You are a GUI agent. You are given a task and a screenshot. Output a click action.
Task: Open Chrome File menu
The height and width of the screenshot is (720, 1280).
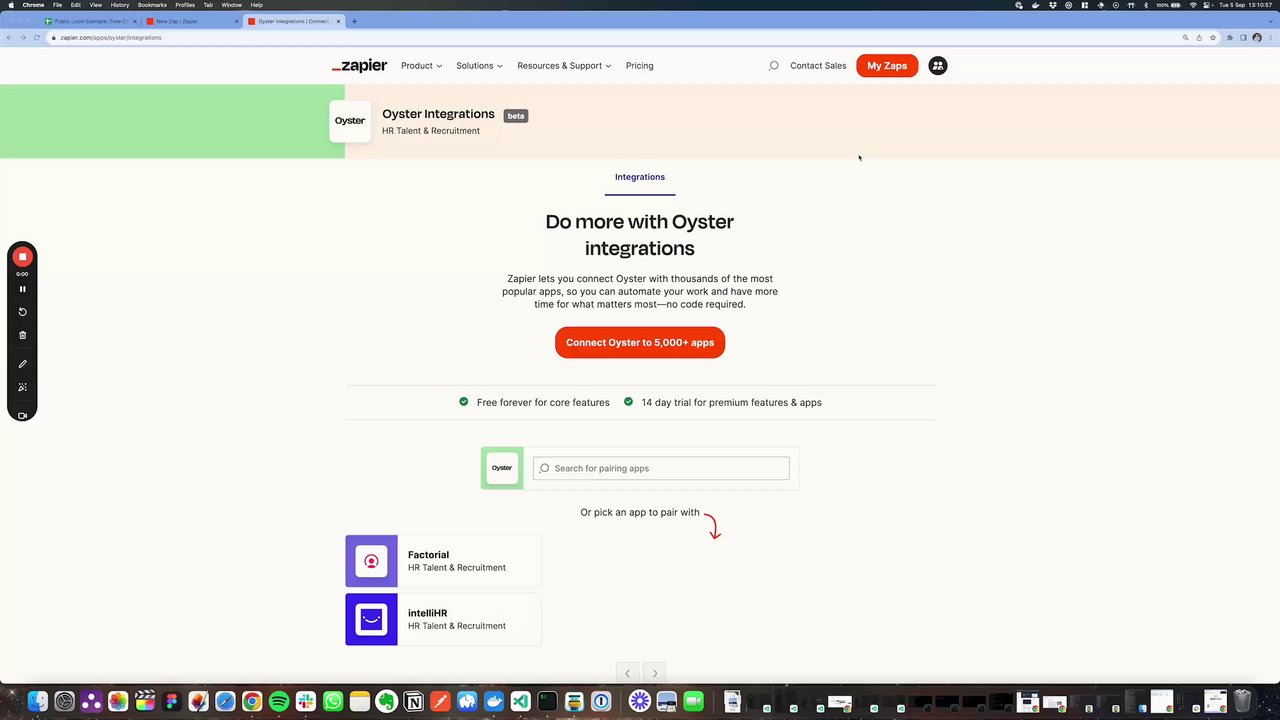[x=57, y=5]
